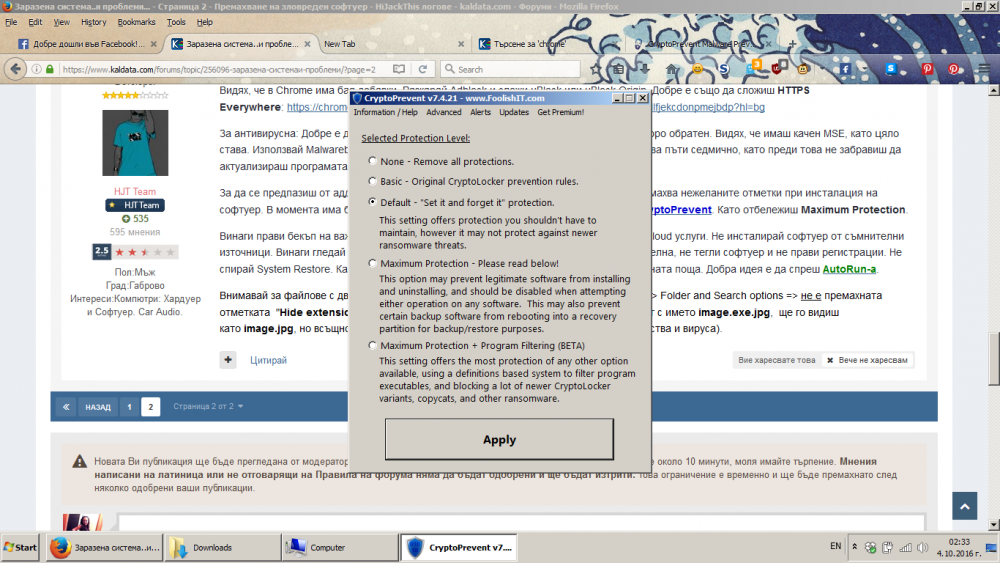Open the HJT Team profile link

pyautogui.click(x=135, y=191)
